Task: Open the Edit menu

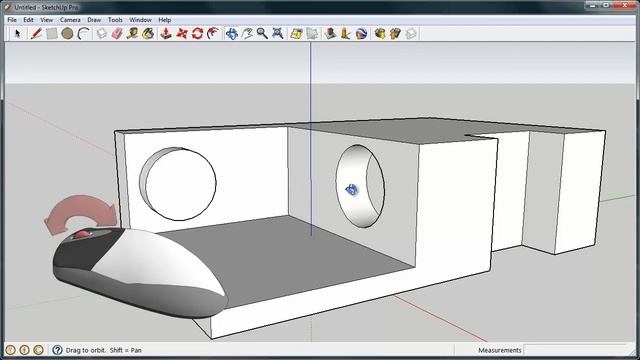Action: (x=28, y=20)
